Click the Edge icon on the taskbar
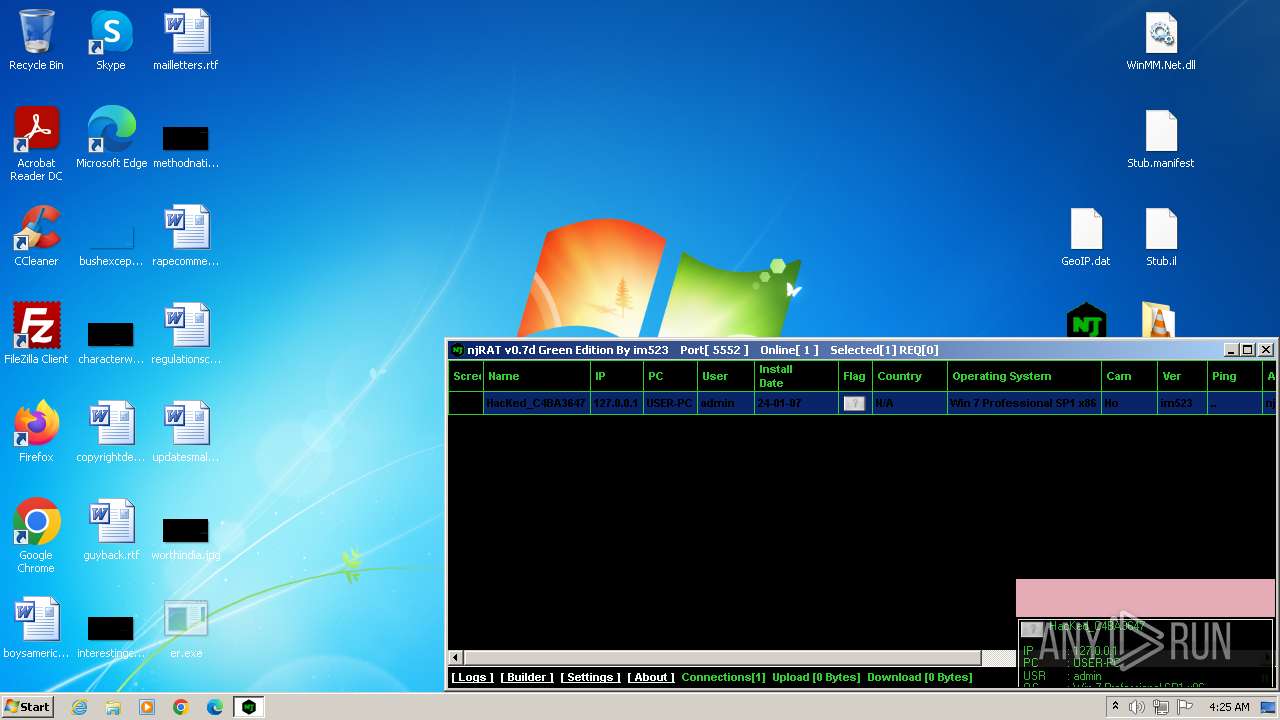The width and height of the screenshot is (1280, 720). tap(215, 707)
